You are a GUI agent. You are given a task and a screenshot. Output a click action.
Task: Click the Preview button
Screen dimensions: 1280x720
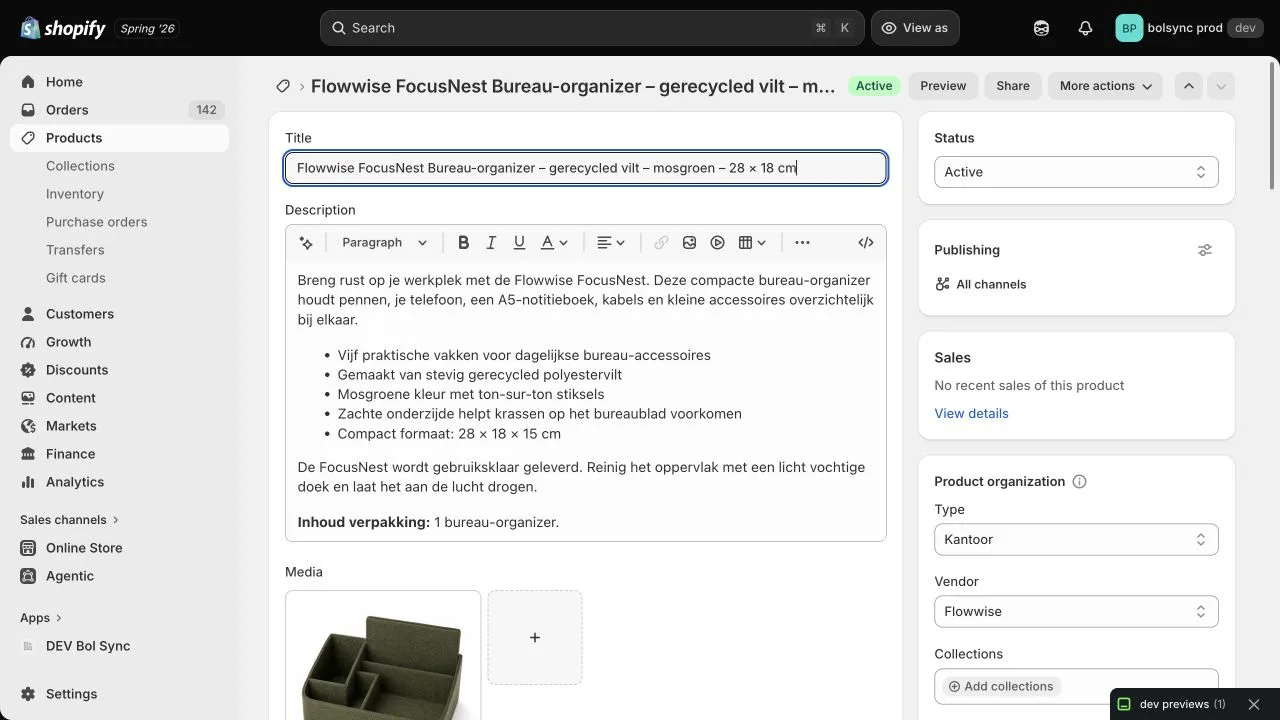[943, 86]
